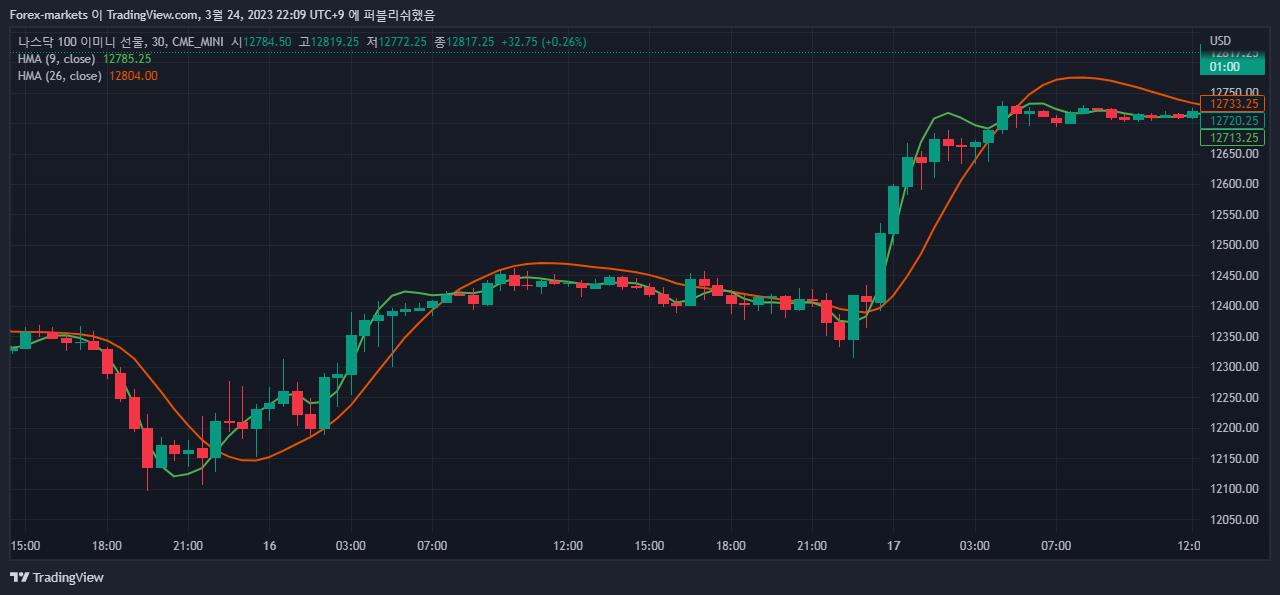Click the Forex-markets publish info header text
The image size is (1280, 595).
pos(223,15)
